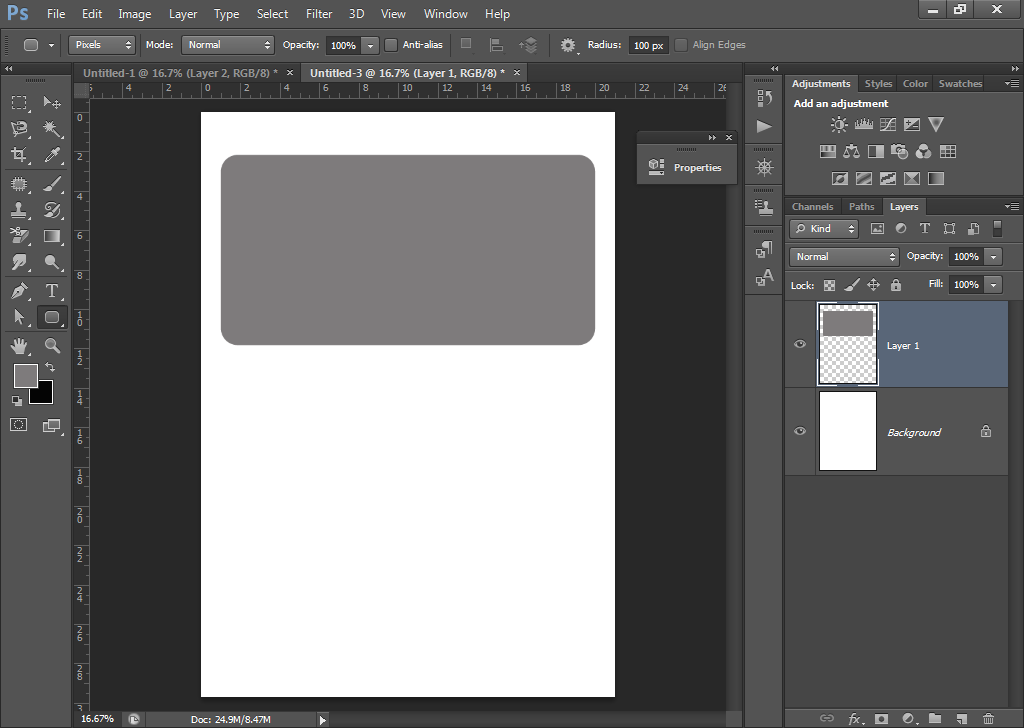Toggle visibility of Layer 1

pos(799,344)
